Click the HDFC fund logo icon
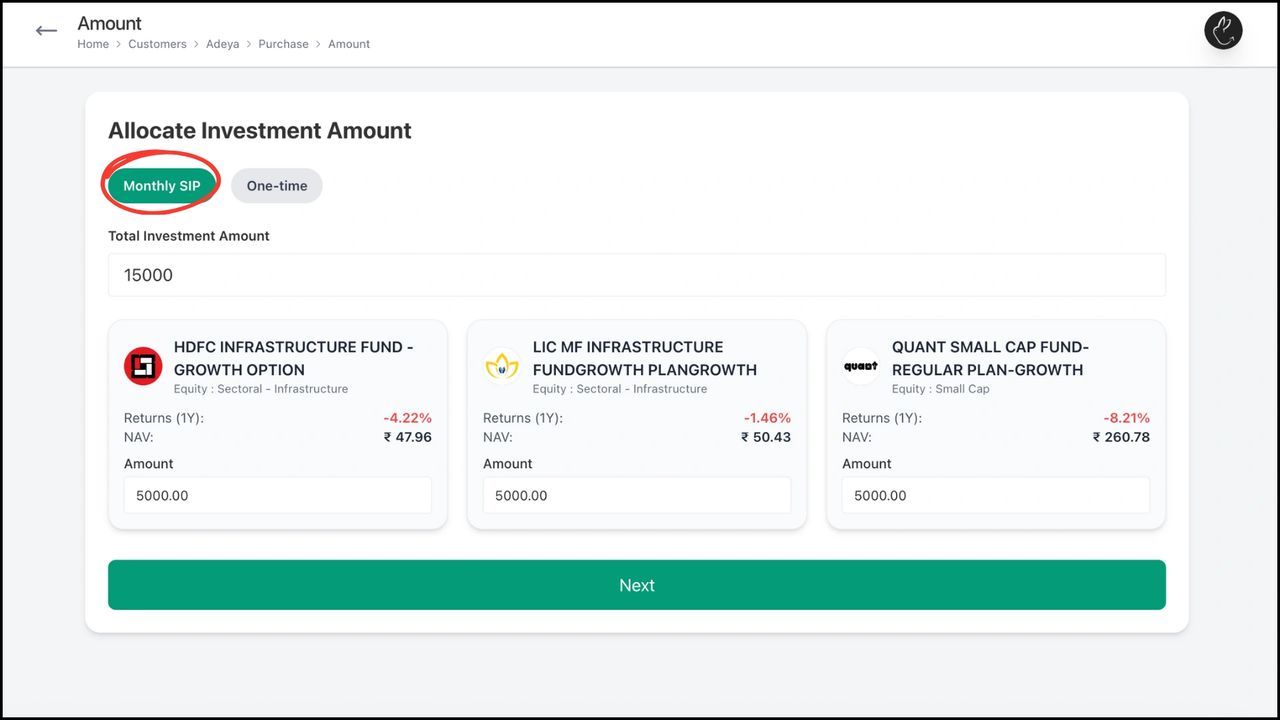Image resolution: width=1280 pixels, height=720 pixels. 143,367
